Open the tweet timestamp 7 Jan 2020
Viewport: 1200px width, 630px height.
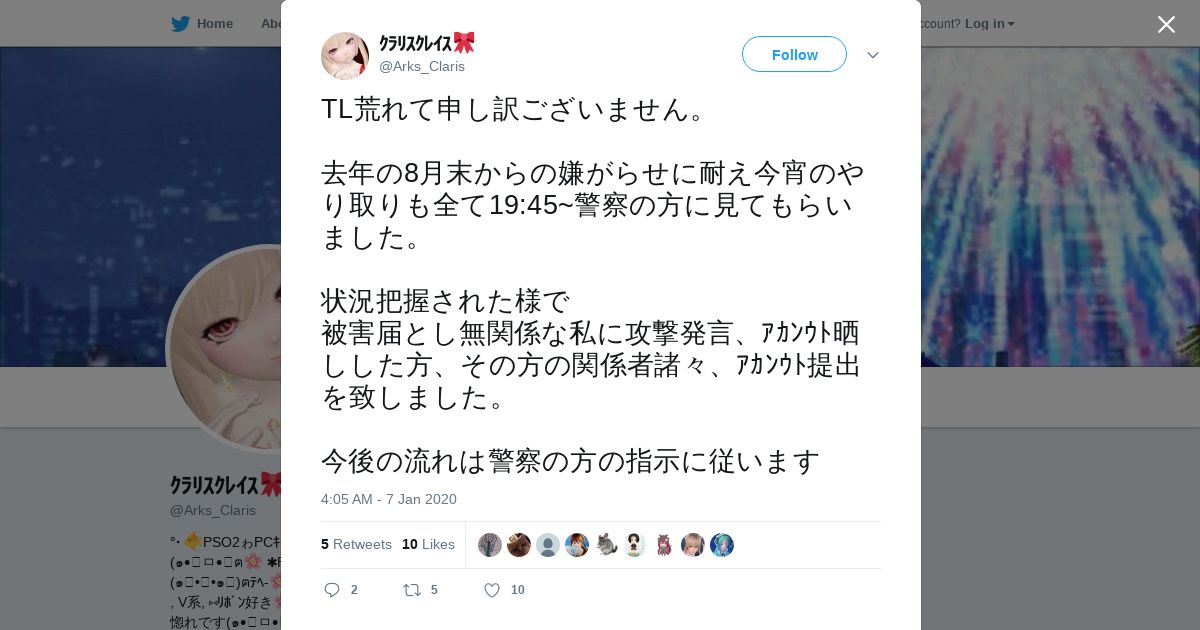tap(389, 499)
